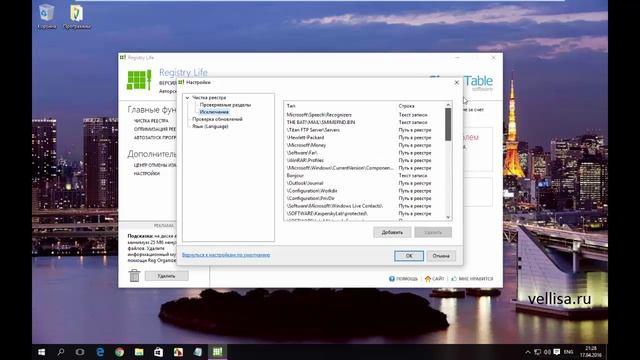Viewport: 640px width, 360px height.
Task: Open Task View on taskbar
Action: [x=80, y=352]
